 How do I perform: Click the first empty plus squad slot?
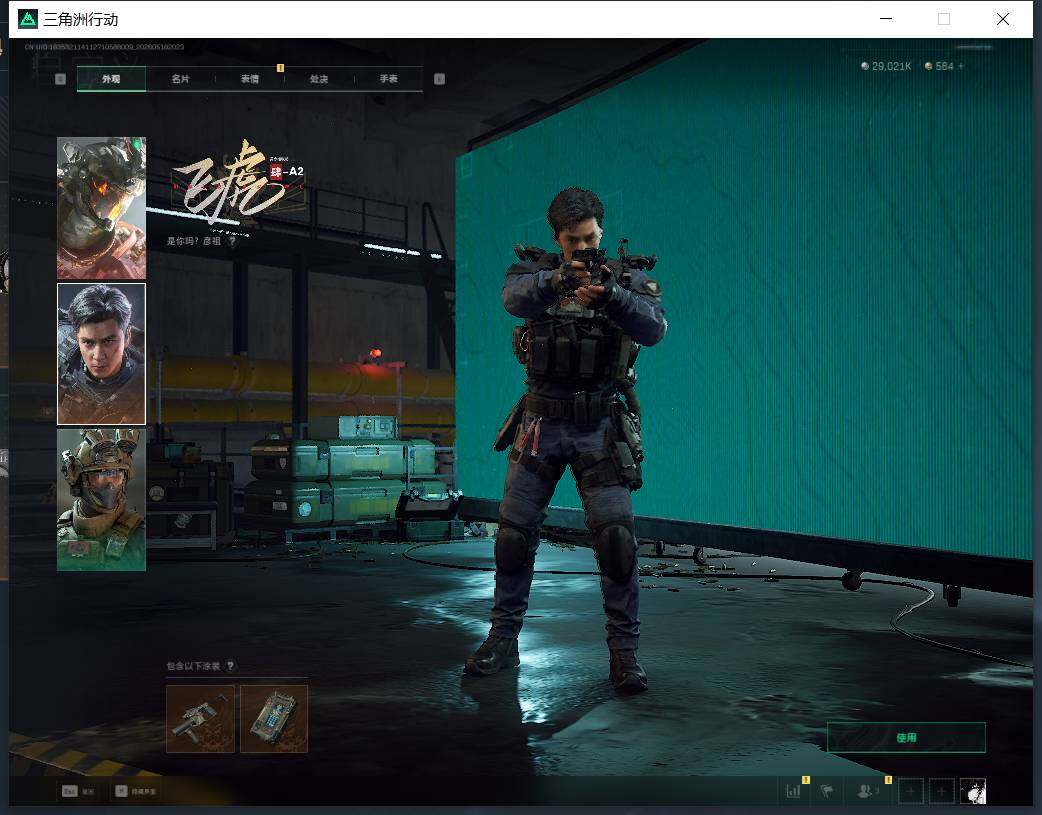coord(910,791)
